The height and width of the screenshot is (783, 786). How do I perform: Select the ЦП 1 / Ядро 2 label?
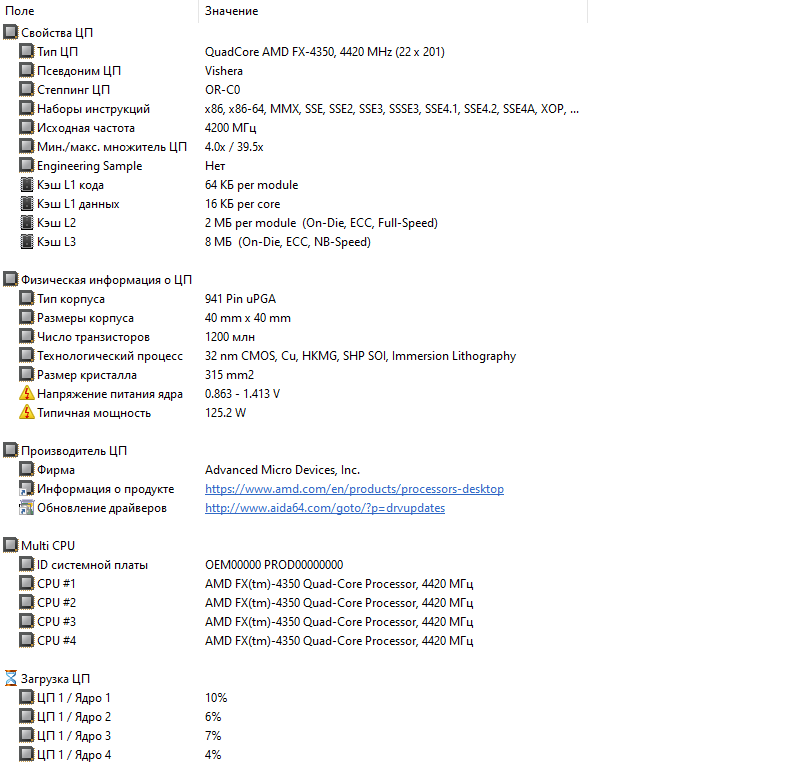tap(74, 717)
